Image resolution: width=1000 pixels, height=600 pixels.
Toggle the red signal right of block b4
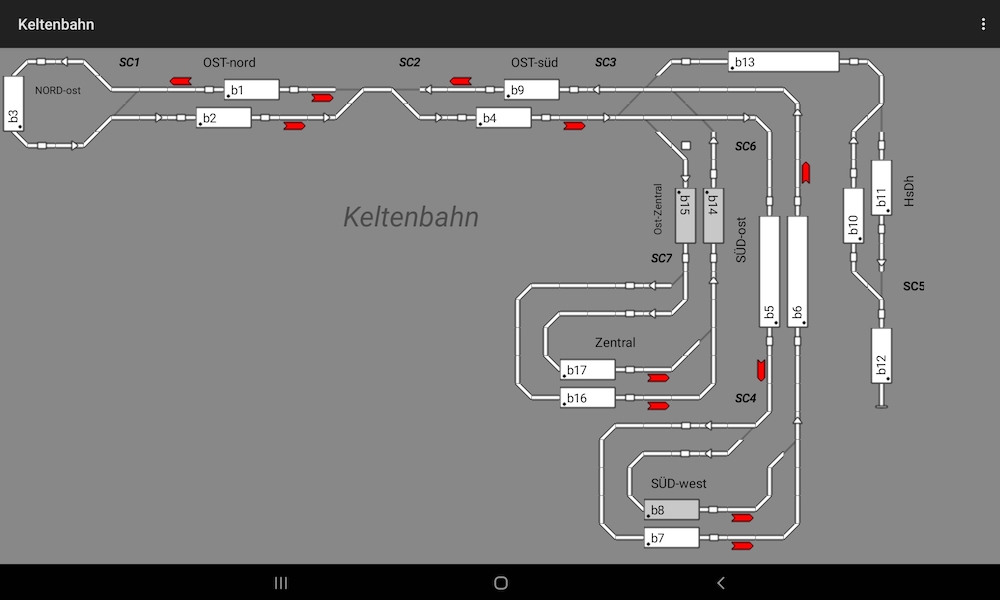pos(574,126)
